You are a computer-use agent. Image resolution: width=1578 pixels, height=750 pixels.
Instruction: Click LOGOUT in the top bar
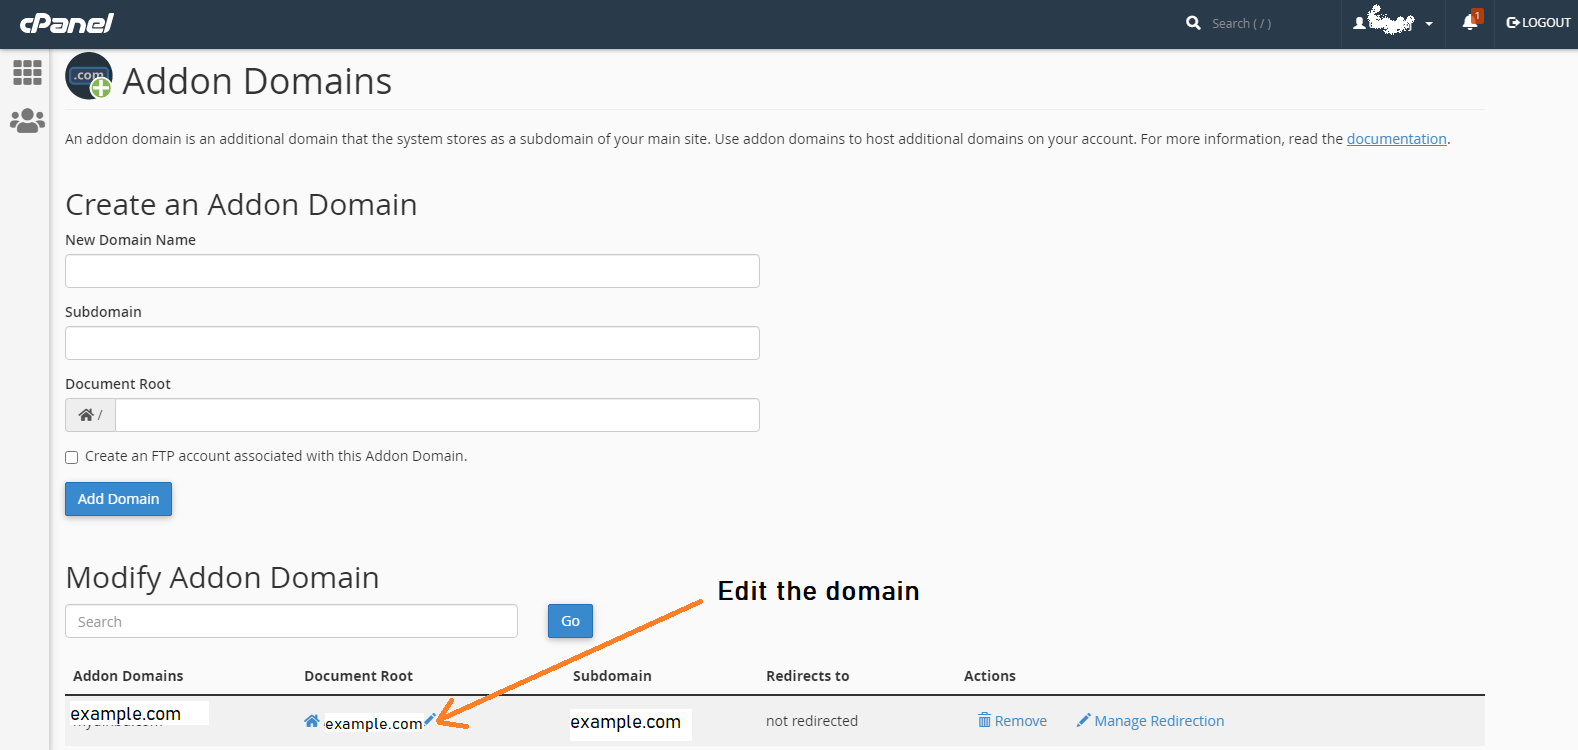point(1538,23)
